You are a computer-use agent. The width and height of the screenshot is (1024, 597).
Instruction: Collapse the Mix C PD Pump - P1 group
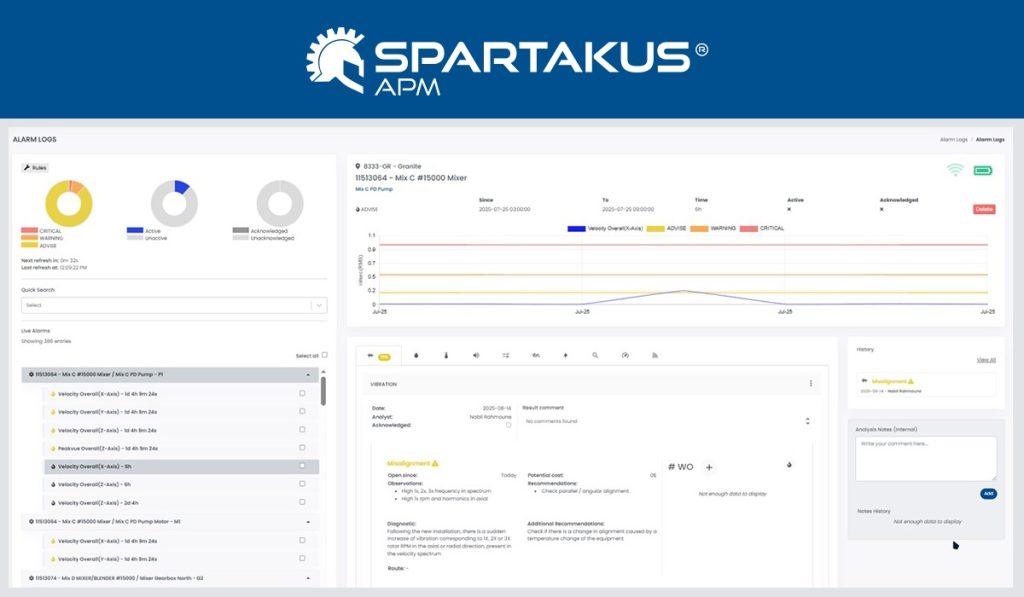(x=308, y=375)
